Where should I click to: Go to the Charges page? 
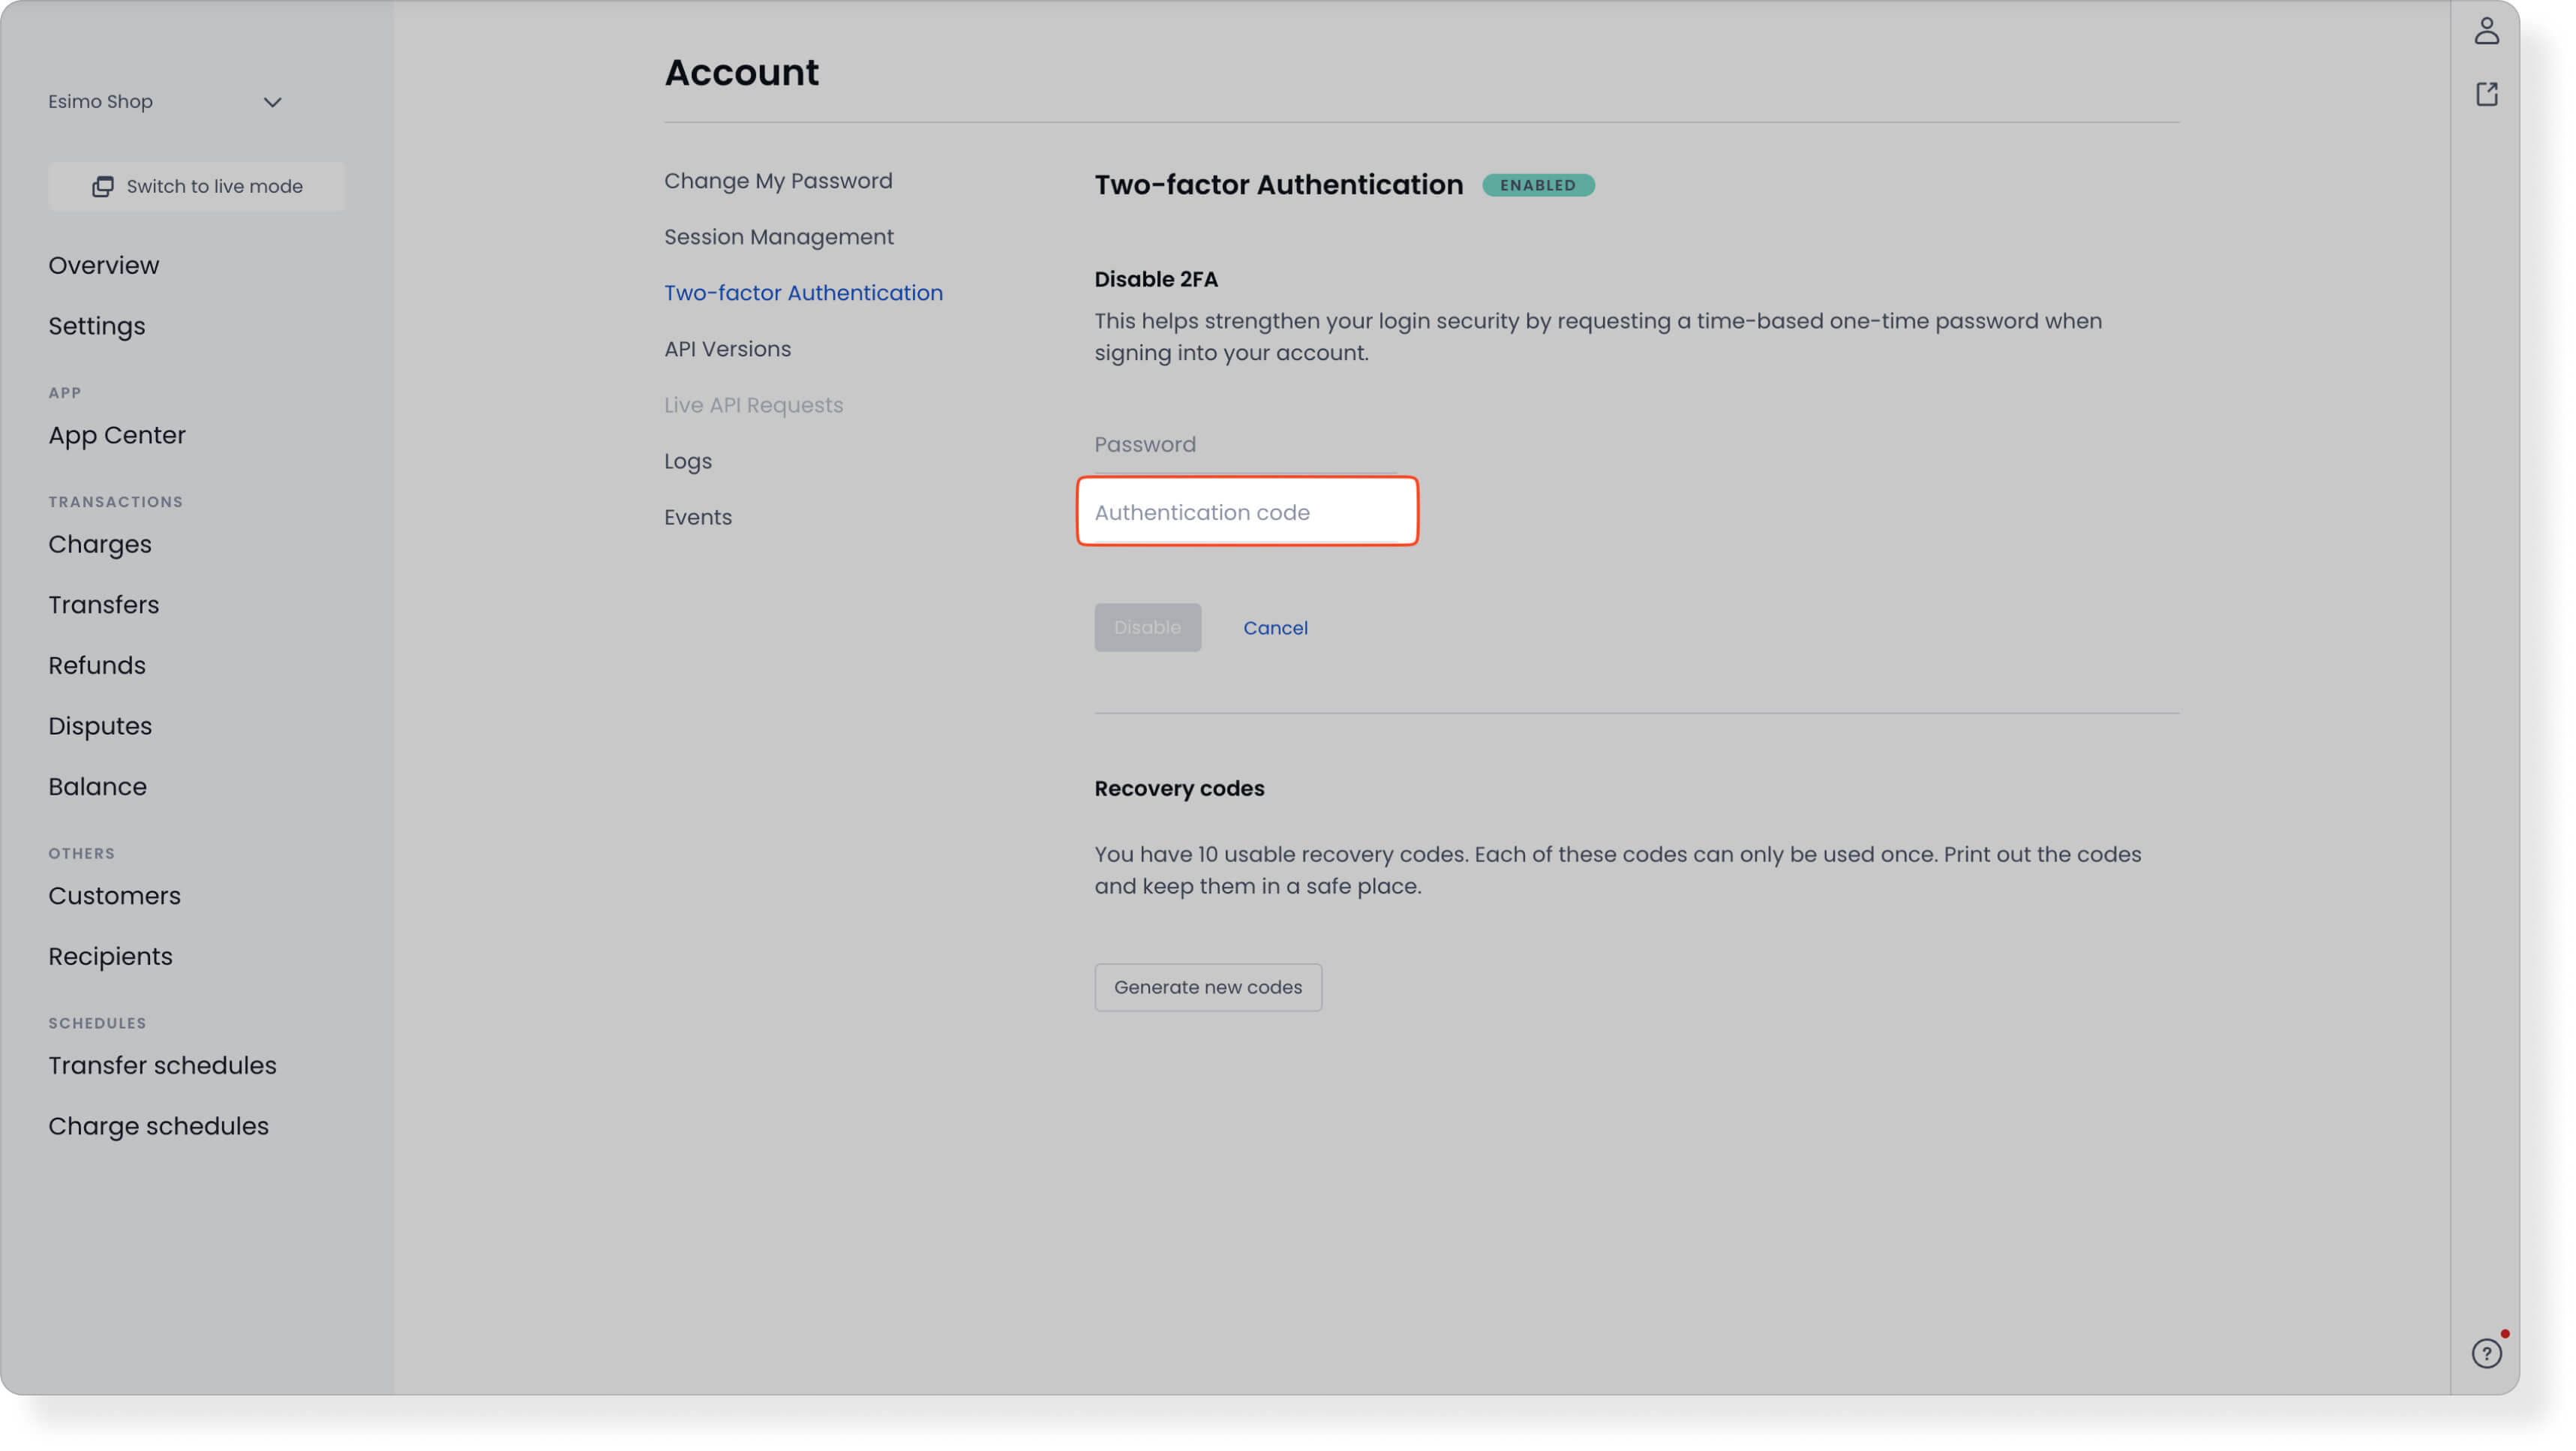point(99,543)
